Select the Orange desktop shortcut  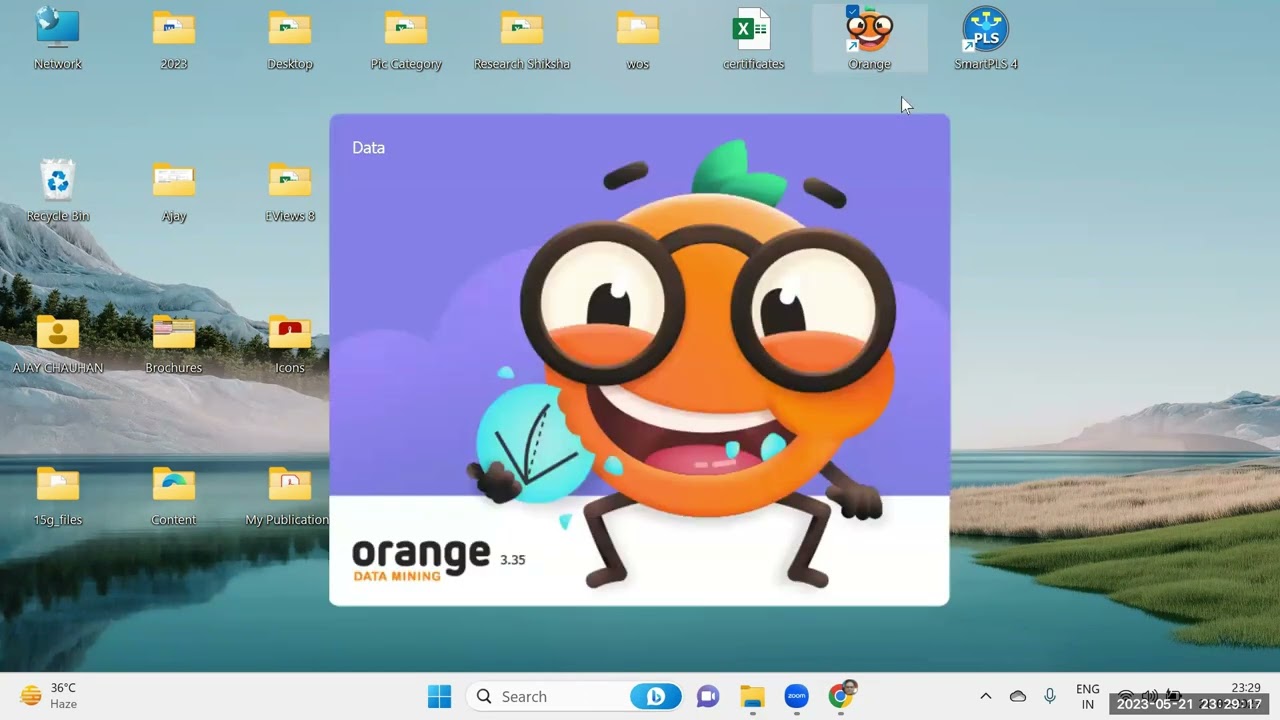(x=870, y=39)
